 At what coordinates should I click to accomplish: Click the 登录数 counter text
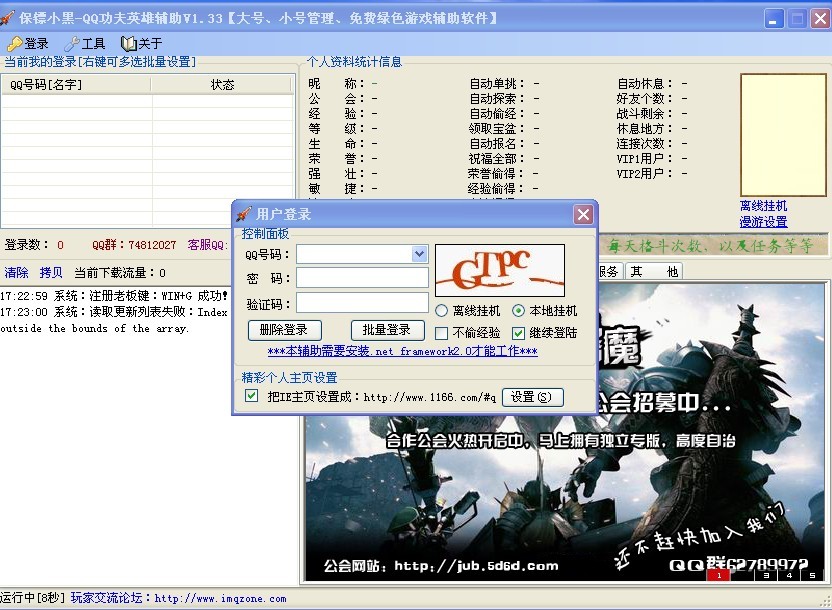[34, 245]
